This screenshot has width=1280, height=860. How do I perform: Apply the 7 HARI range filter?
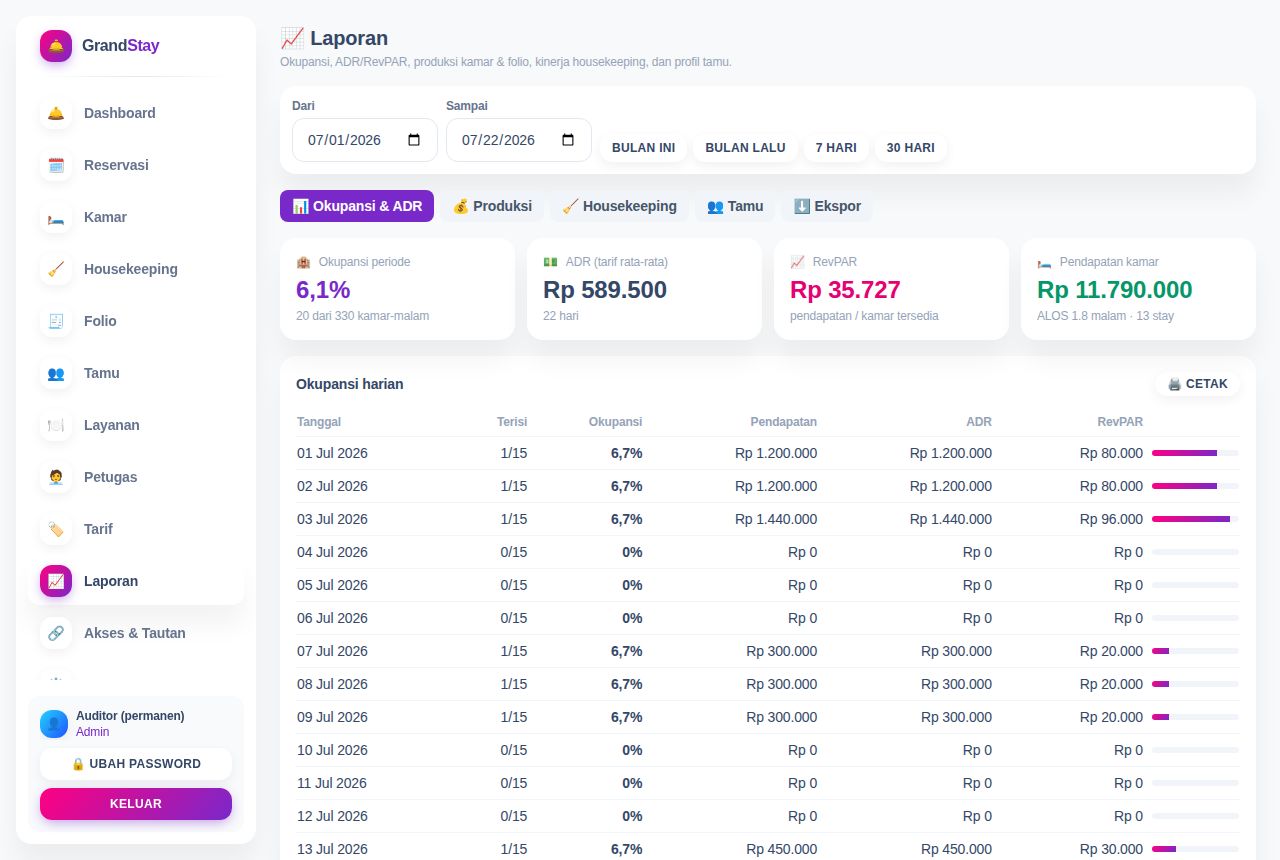pos(836,148)
